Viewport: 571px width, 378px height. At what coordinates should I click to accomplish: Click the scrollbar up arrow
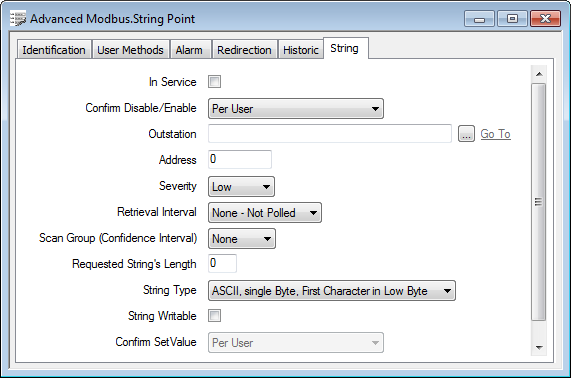pyautogui.click(x=539, y=74)
